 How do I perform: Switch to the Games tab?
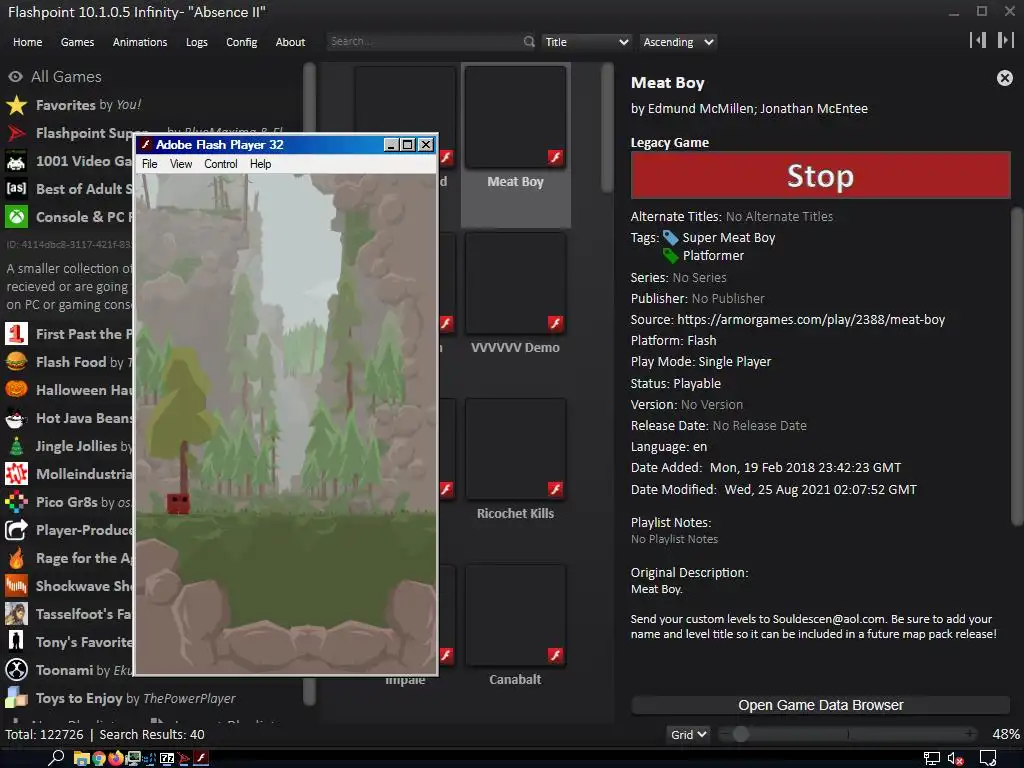tap(77, 42)
